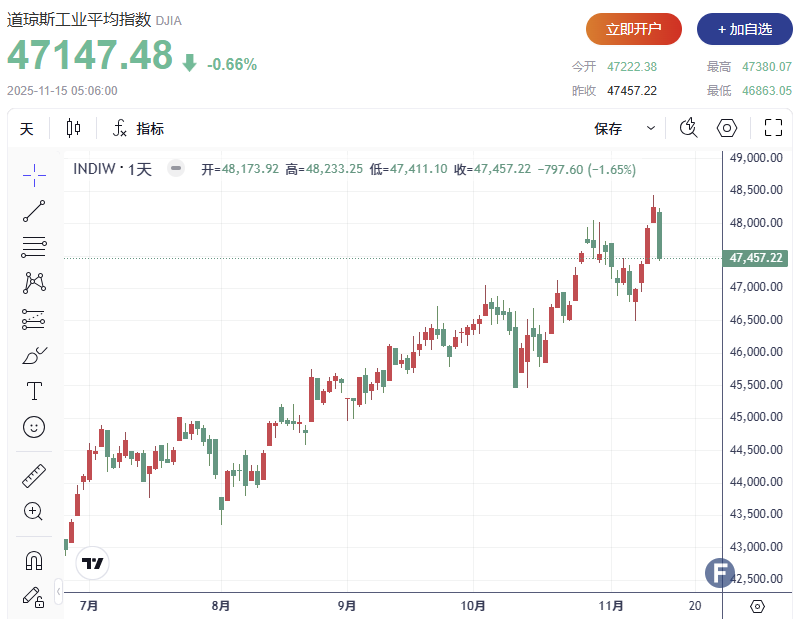Open the 指标 indicators menu
The height and width of the screenshot is (619, 799).
[138, 128]
